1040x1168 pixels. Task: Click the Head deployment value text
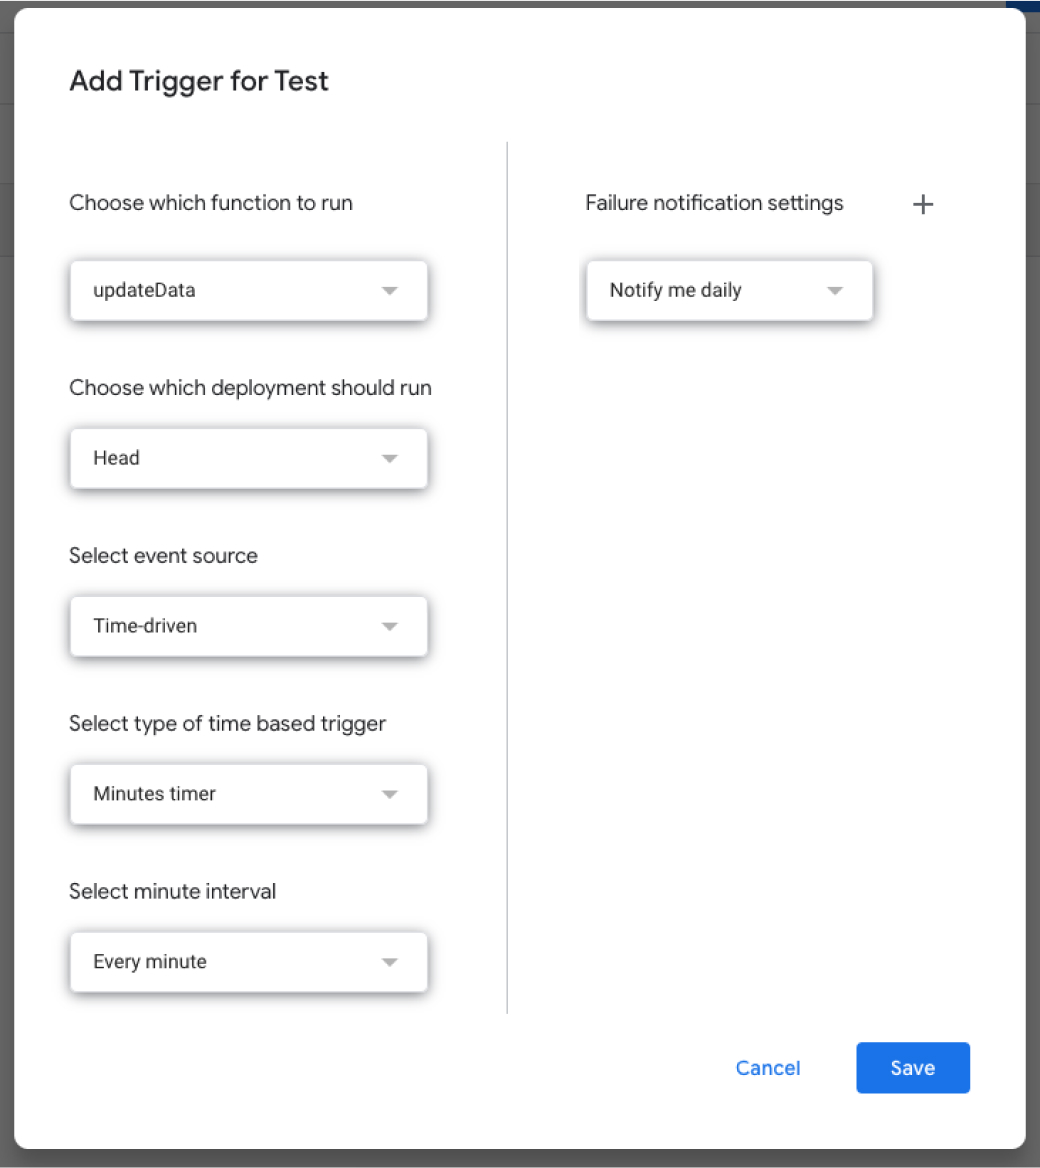tap(117, 458)
